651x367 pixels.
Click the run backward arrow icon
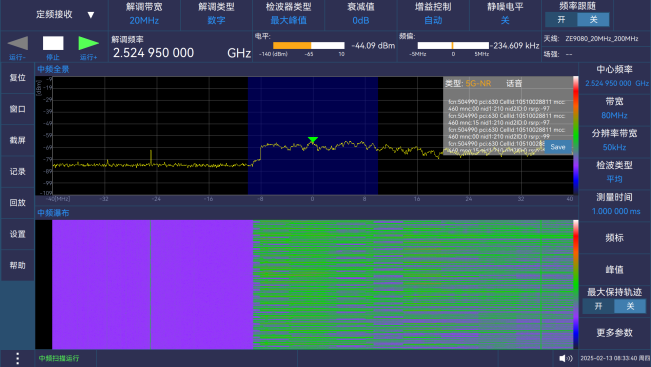[18, 43]
